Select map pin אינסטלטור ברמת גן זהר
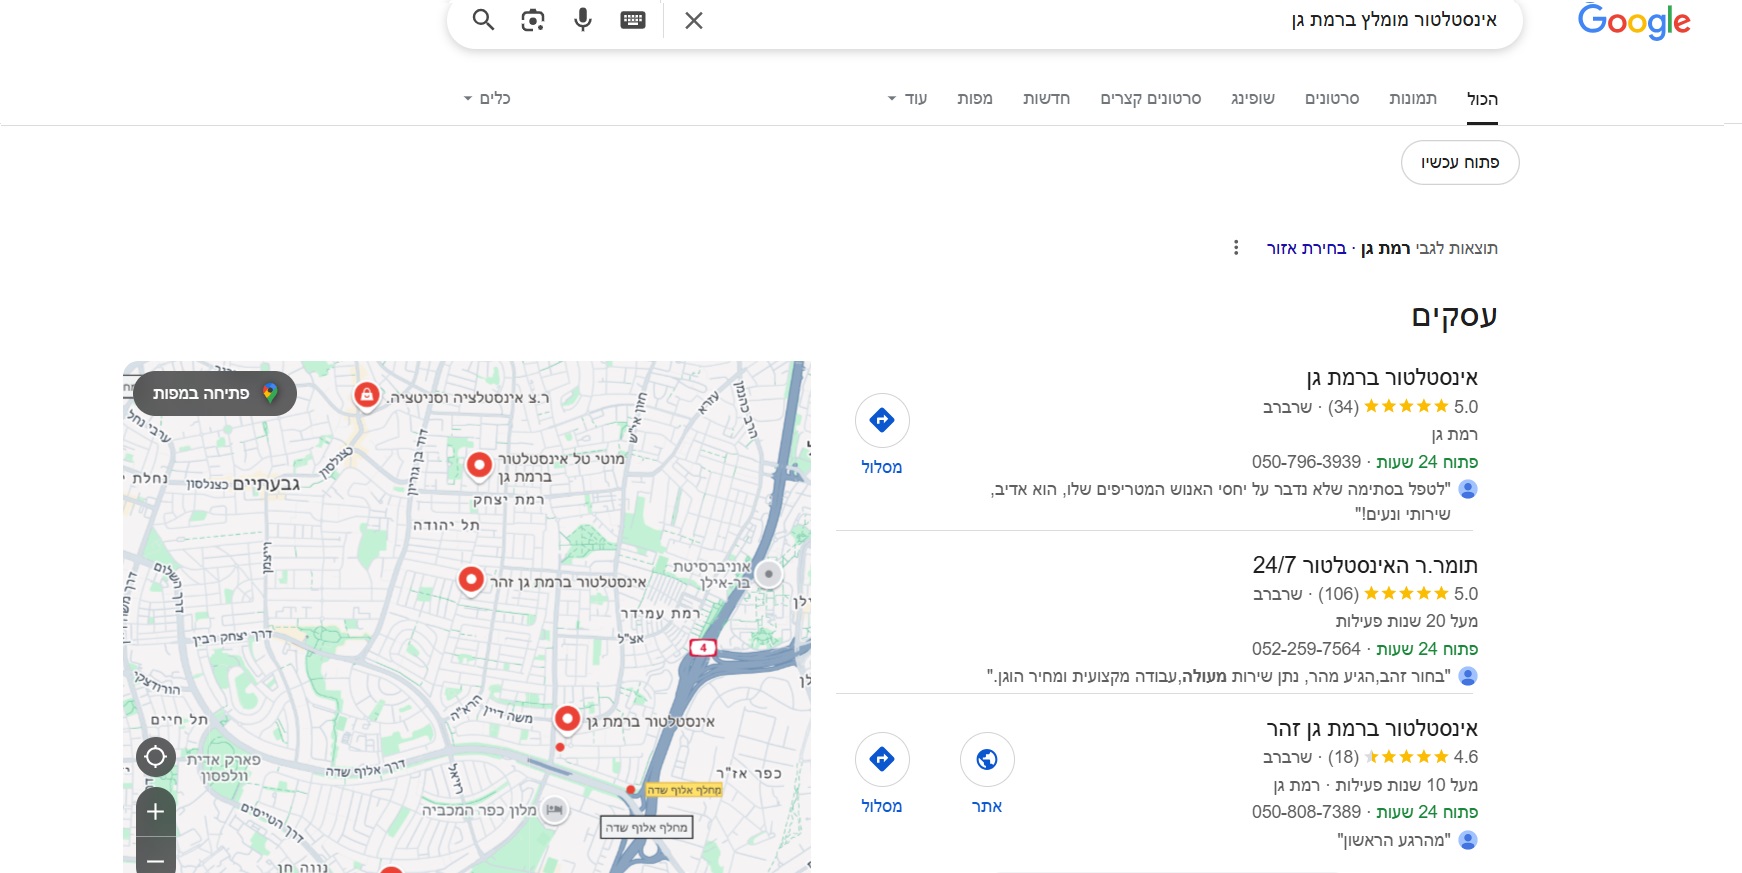The width and height of the screenshot is (1742, 873). coord(471,579)
